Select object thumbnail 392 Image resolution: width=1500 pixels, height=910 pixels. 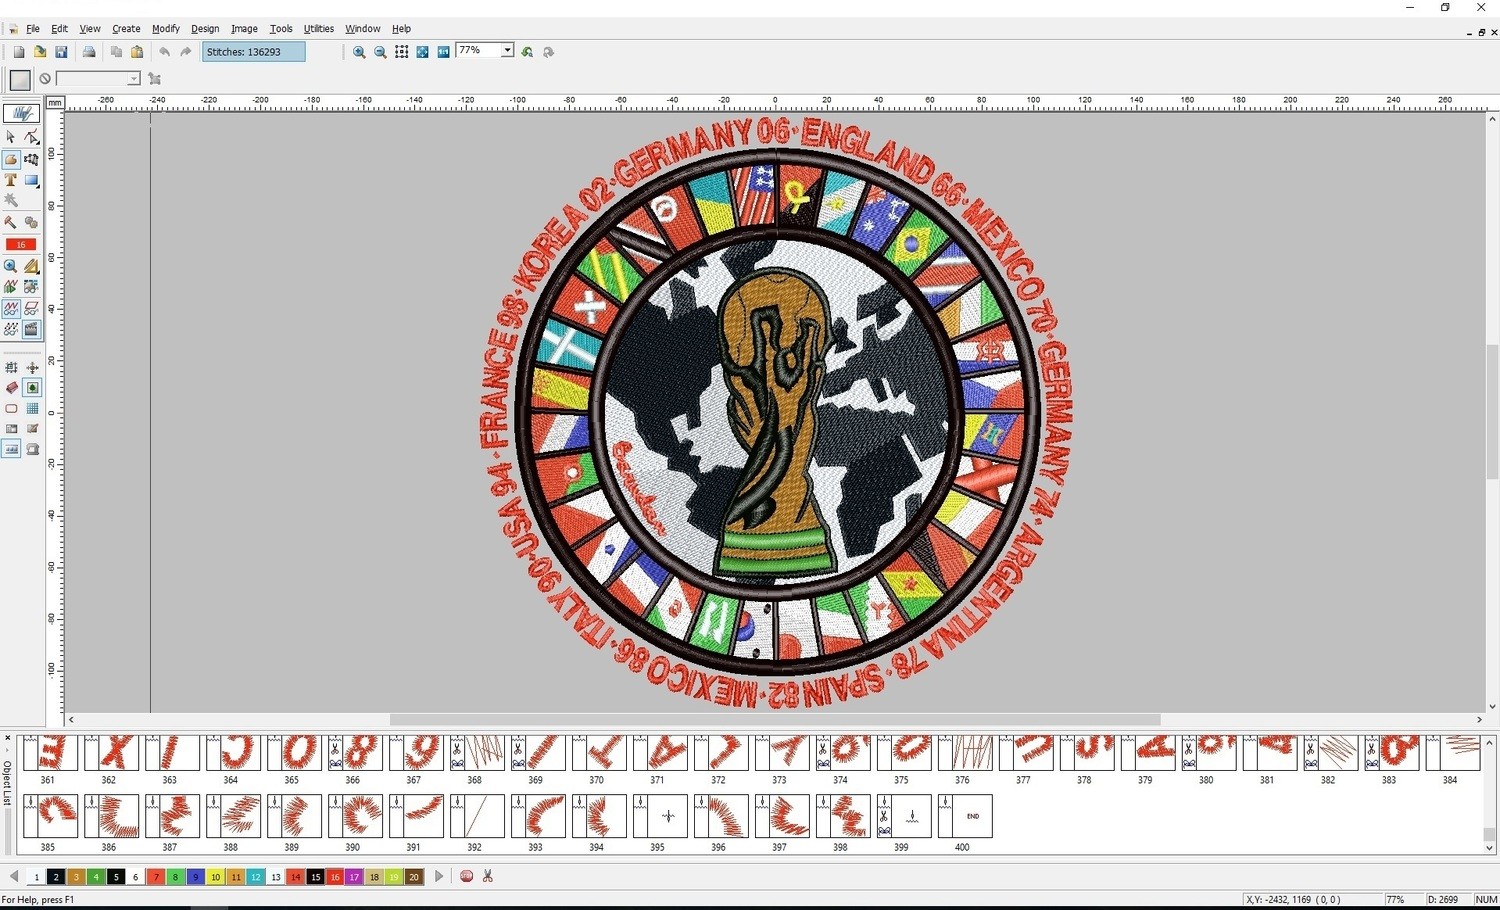(x=477, y=816)
